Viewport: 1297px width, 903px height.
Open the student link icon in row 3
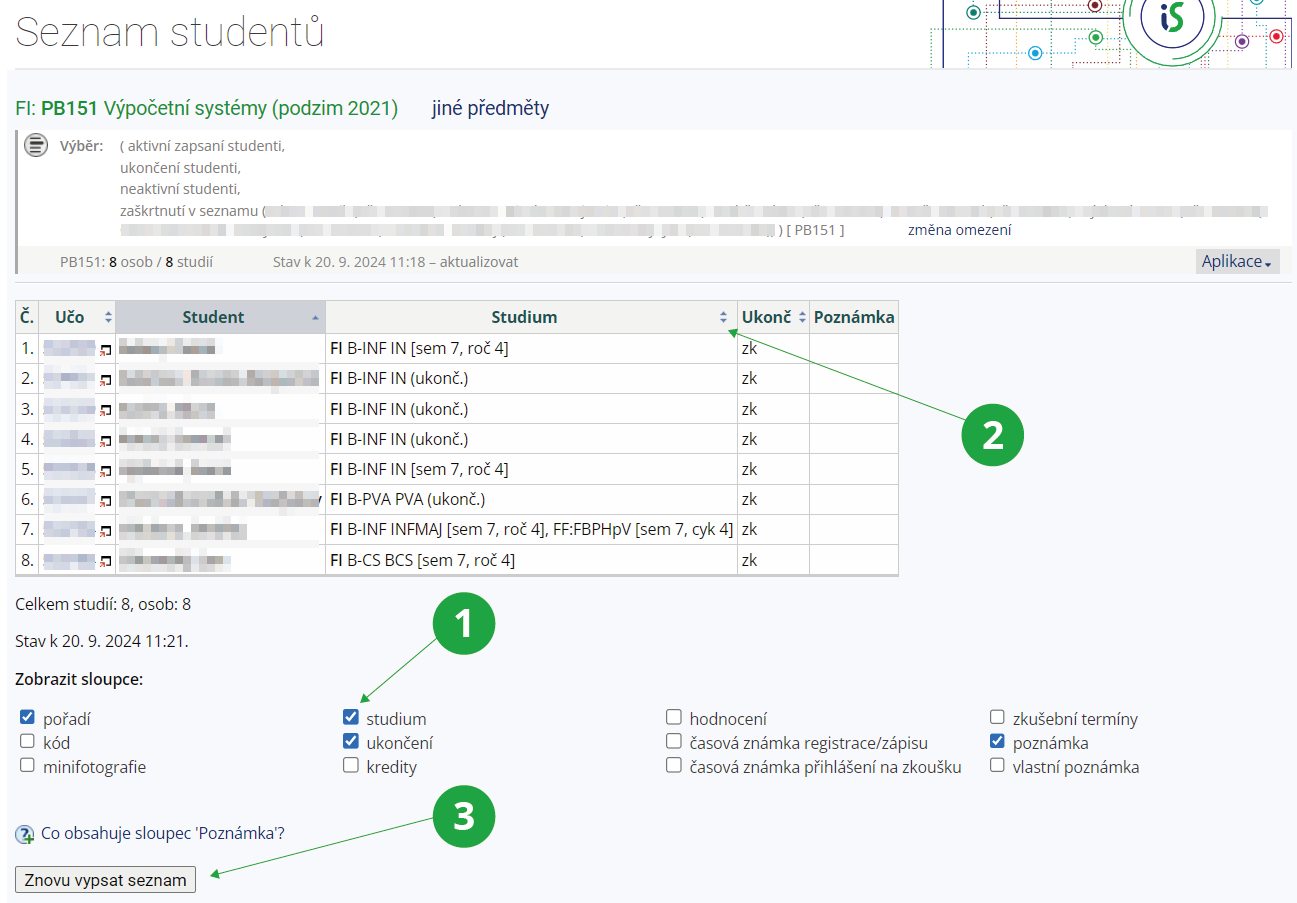105,410
